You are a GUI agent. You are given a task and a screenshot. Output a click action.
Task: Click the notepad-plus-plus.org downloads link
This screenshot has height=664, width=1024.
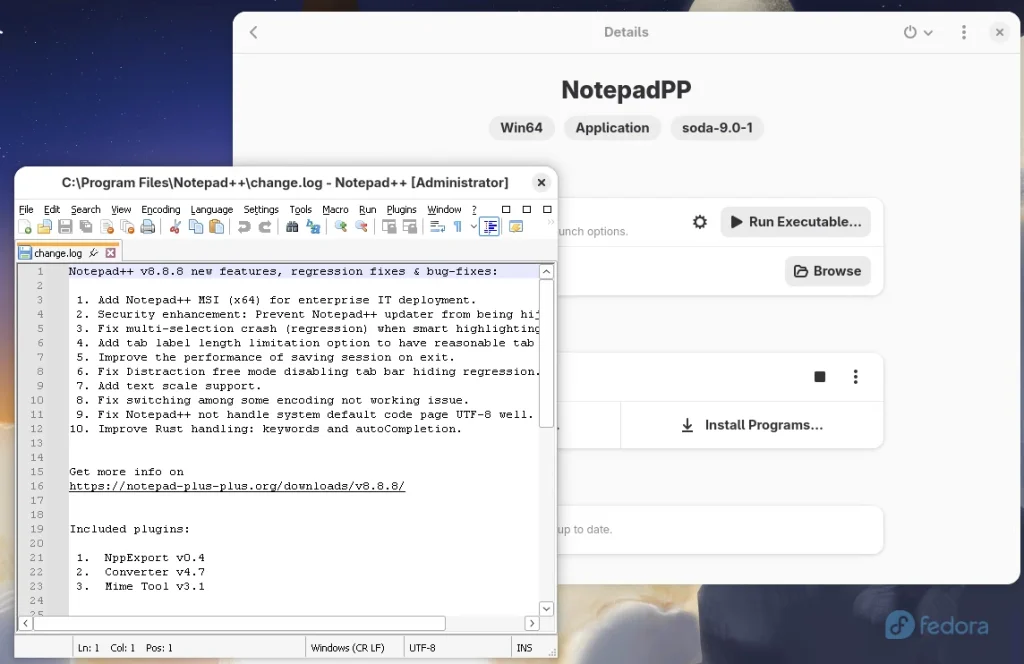tap(236, 486)
